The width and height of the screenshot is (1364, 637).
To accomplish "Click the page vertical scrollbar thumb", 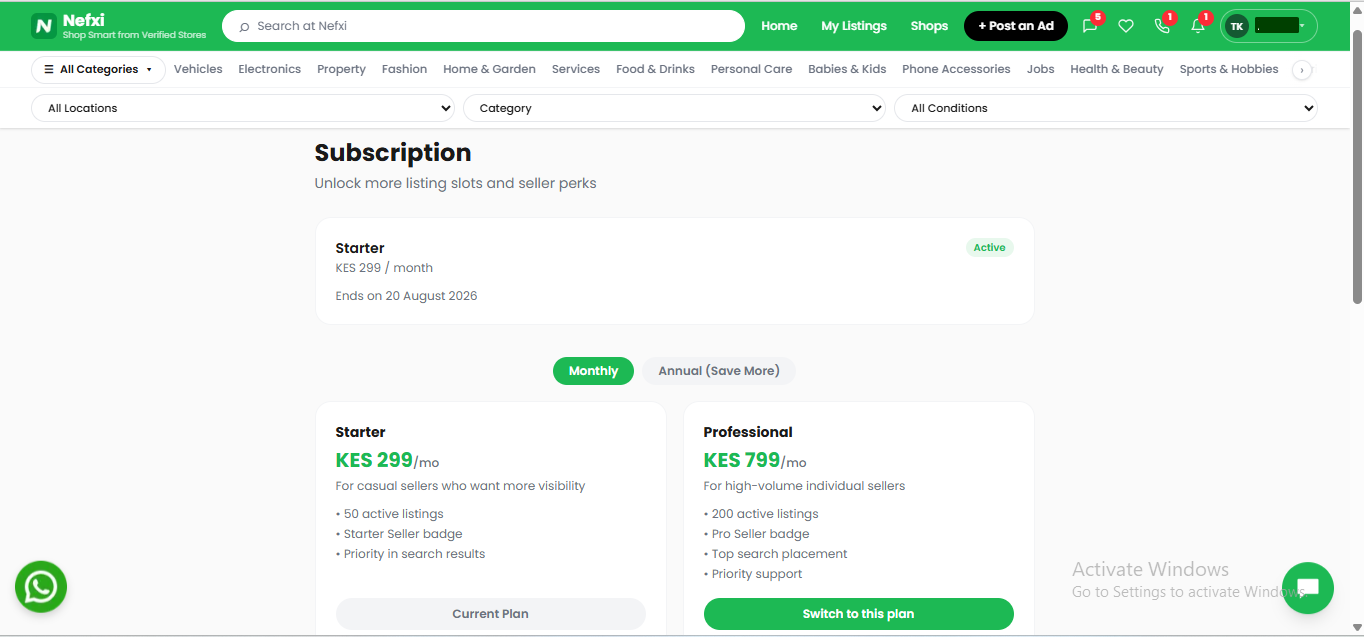I will click(x=1356, y=165).
